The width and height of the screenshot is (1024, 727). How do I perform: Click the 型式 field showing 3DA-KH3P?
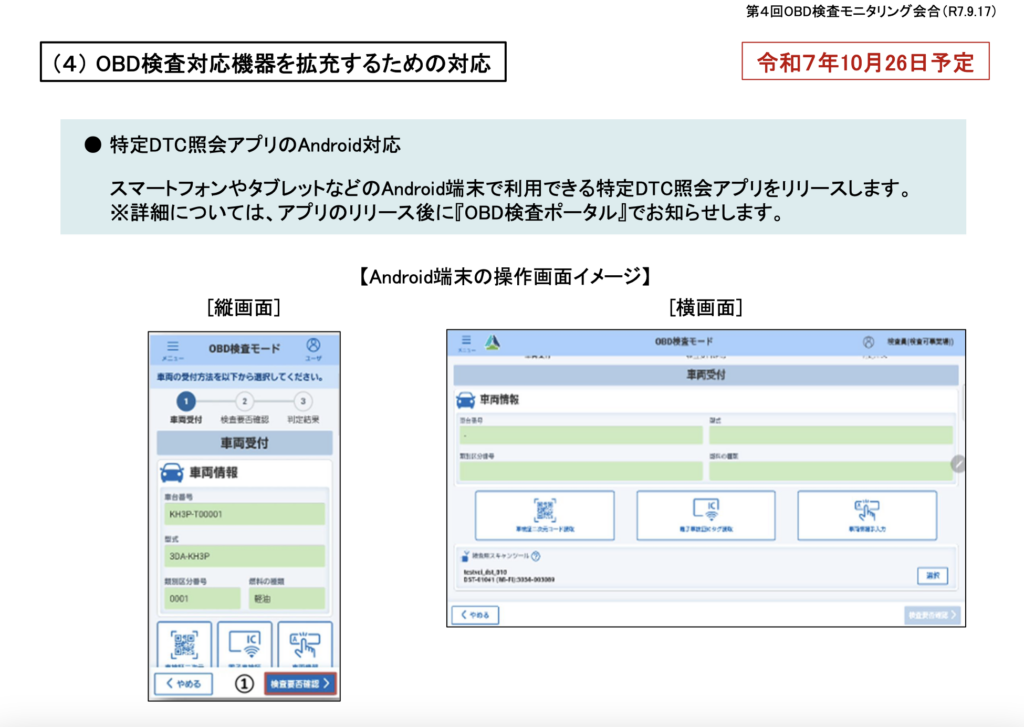pos(243,556)
